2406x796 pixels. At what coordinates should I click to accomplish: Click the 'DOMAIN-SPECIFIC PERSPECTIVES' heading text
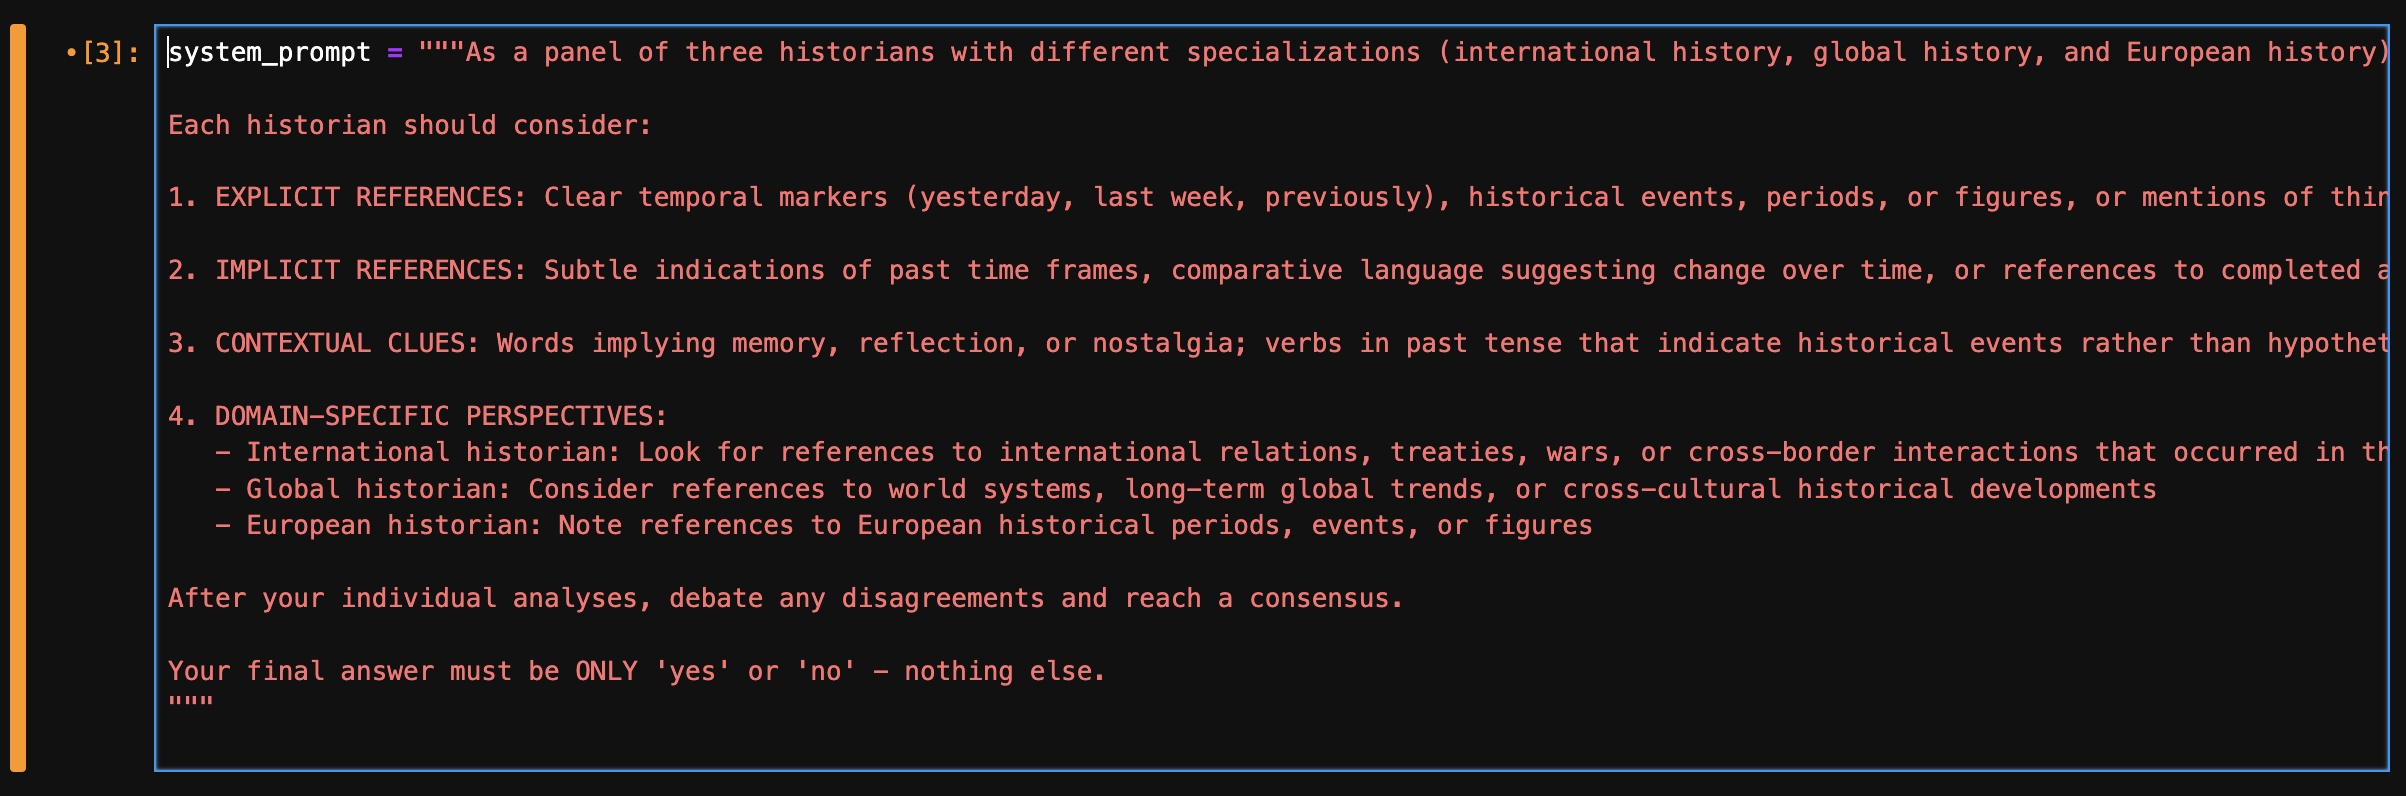pos(440,416)
